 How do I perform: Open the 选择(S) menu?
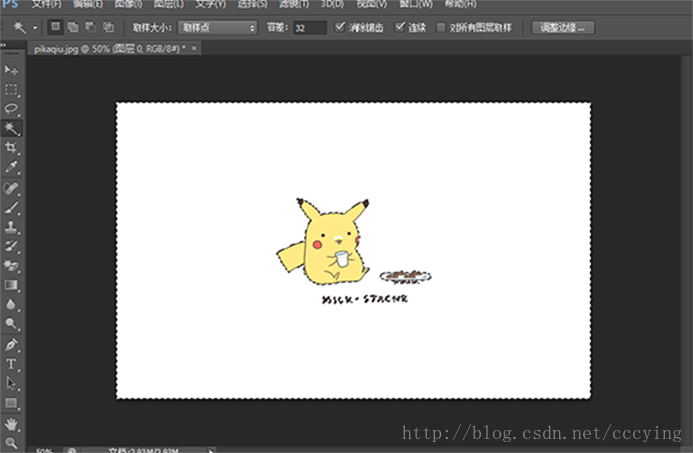(252, 4)
